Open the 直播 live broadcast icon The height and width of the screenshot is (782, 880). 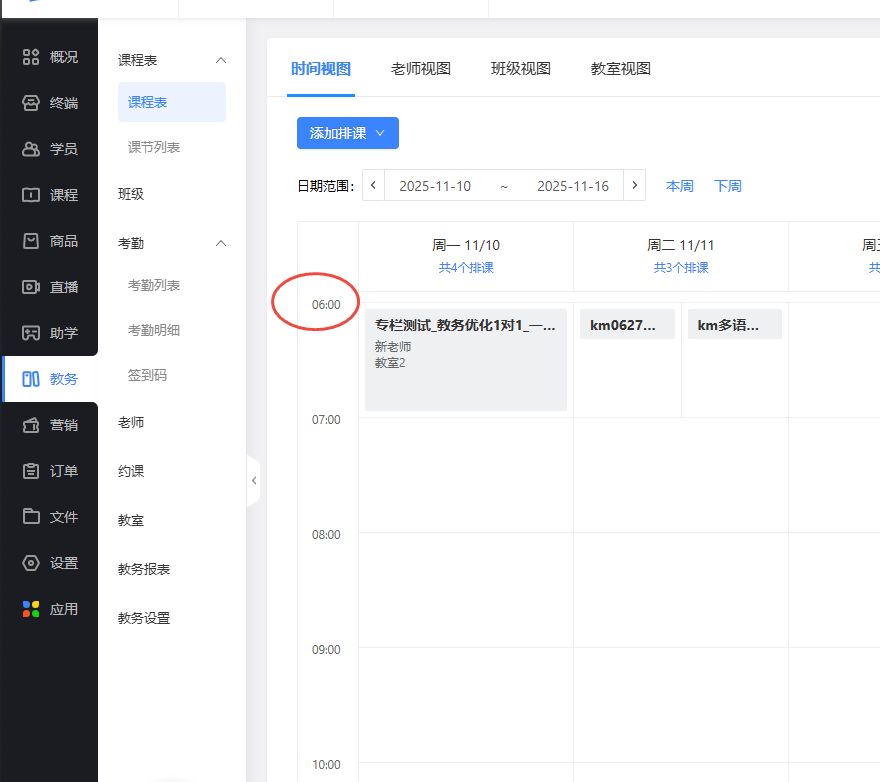coord(31,287)
